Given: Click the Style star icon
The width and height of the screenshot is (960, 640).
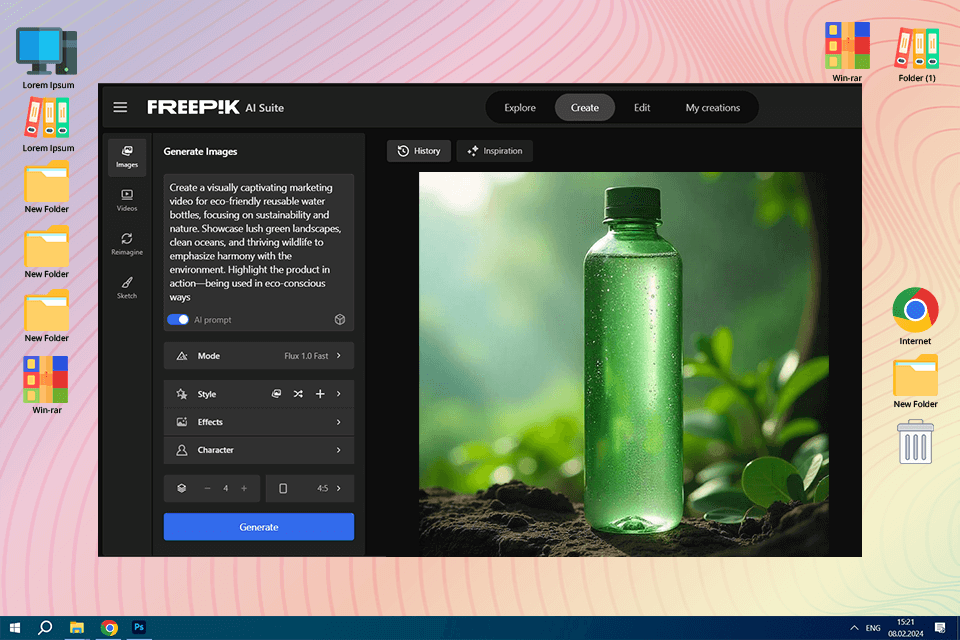Looking at the screenshot, I should point(182,394).
